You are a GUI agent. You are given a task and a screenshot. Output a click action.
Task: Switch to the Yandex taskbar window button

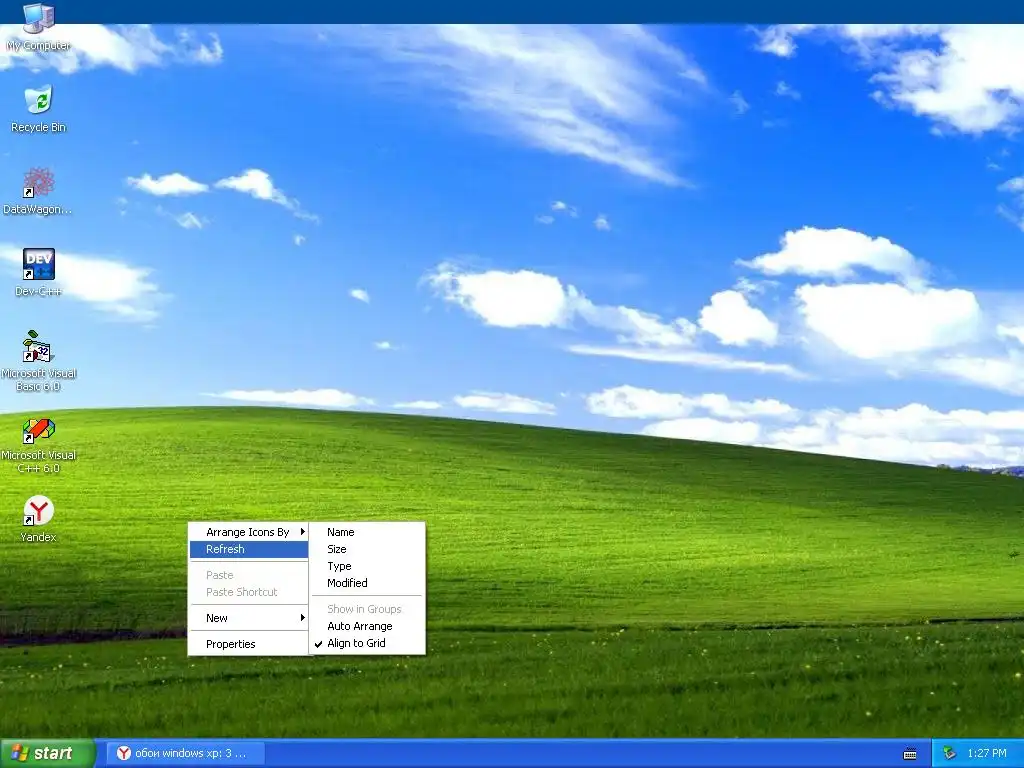coord(185,753)
